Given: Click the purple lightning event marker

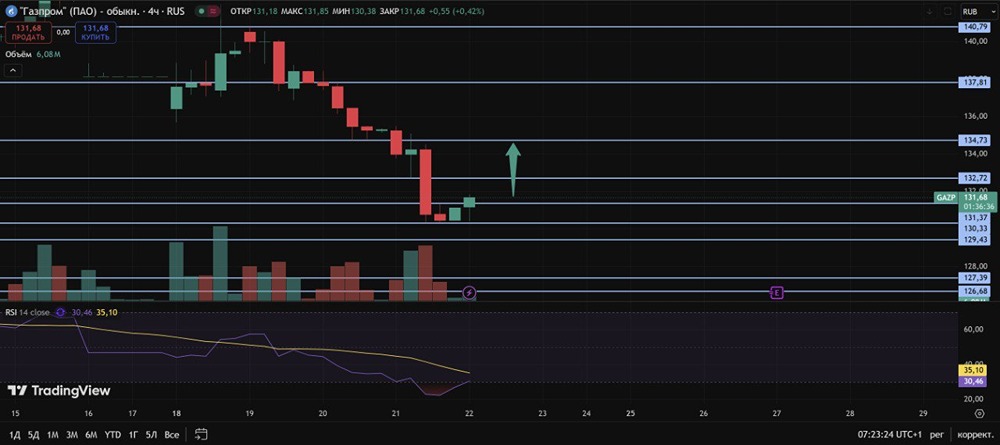Looking at the screenshot, I should click(x=469, y=293).
